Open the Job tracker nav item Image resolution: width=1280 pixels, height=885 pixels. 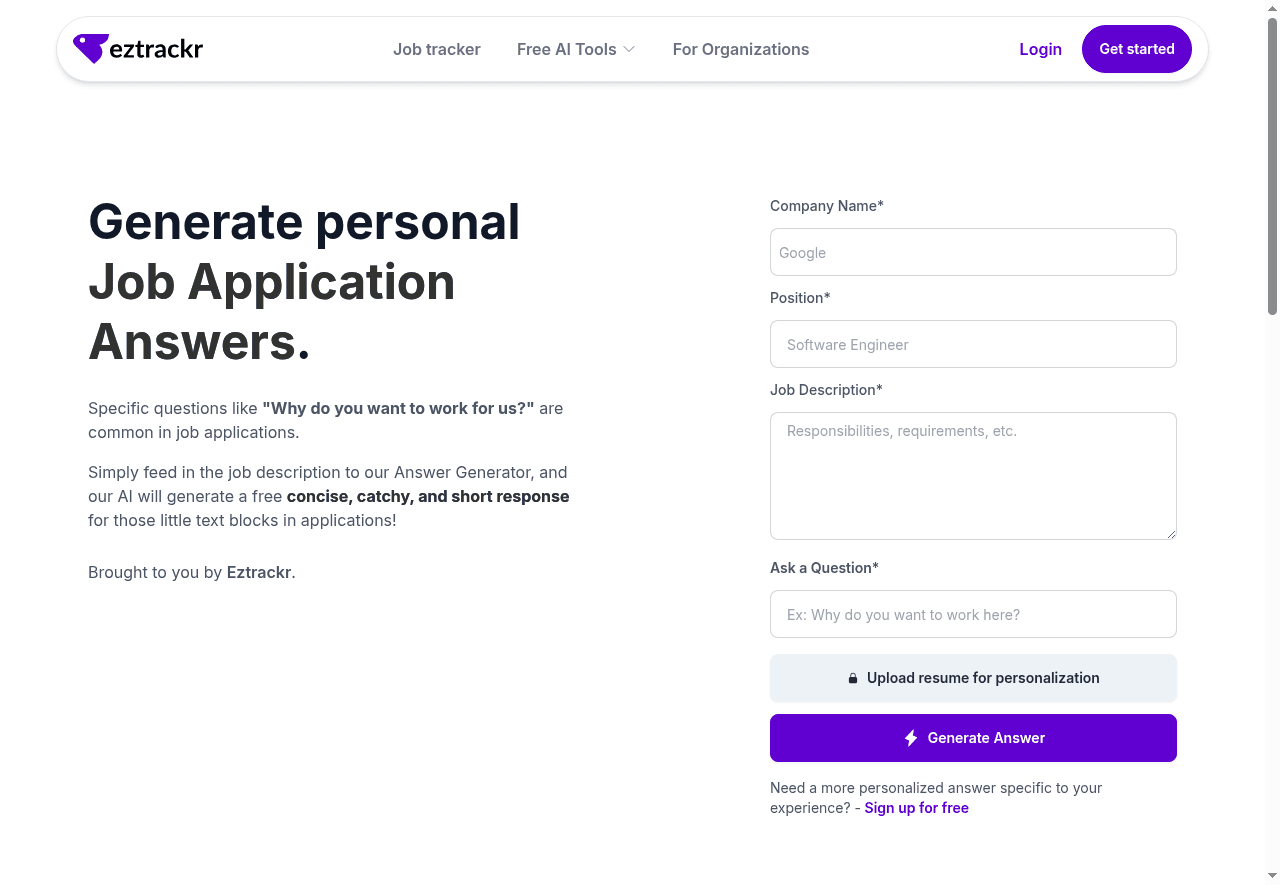(436, 49)
